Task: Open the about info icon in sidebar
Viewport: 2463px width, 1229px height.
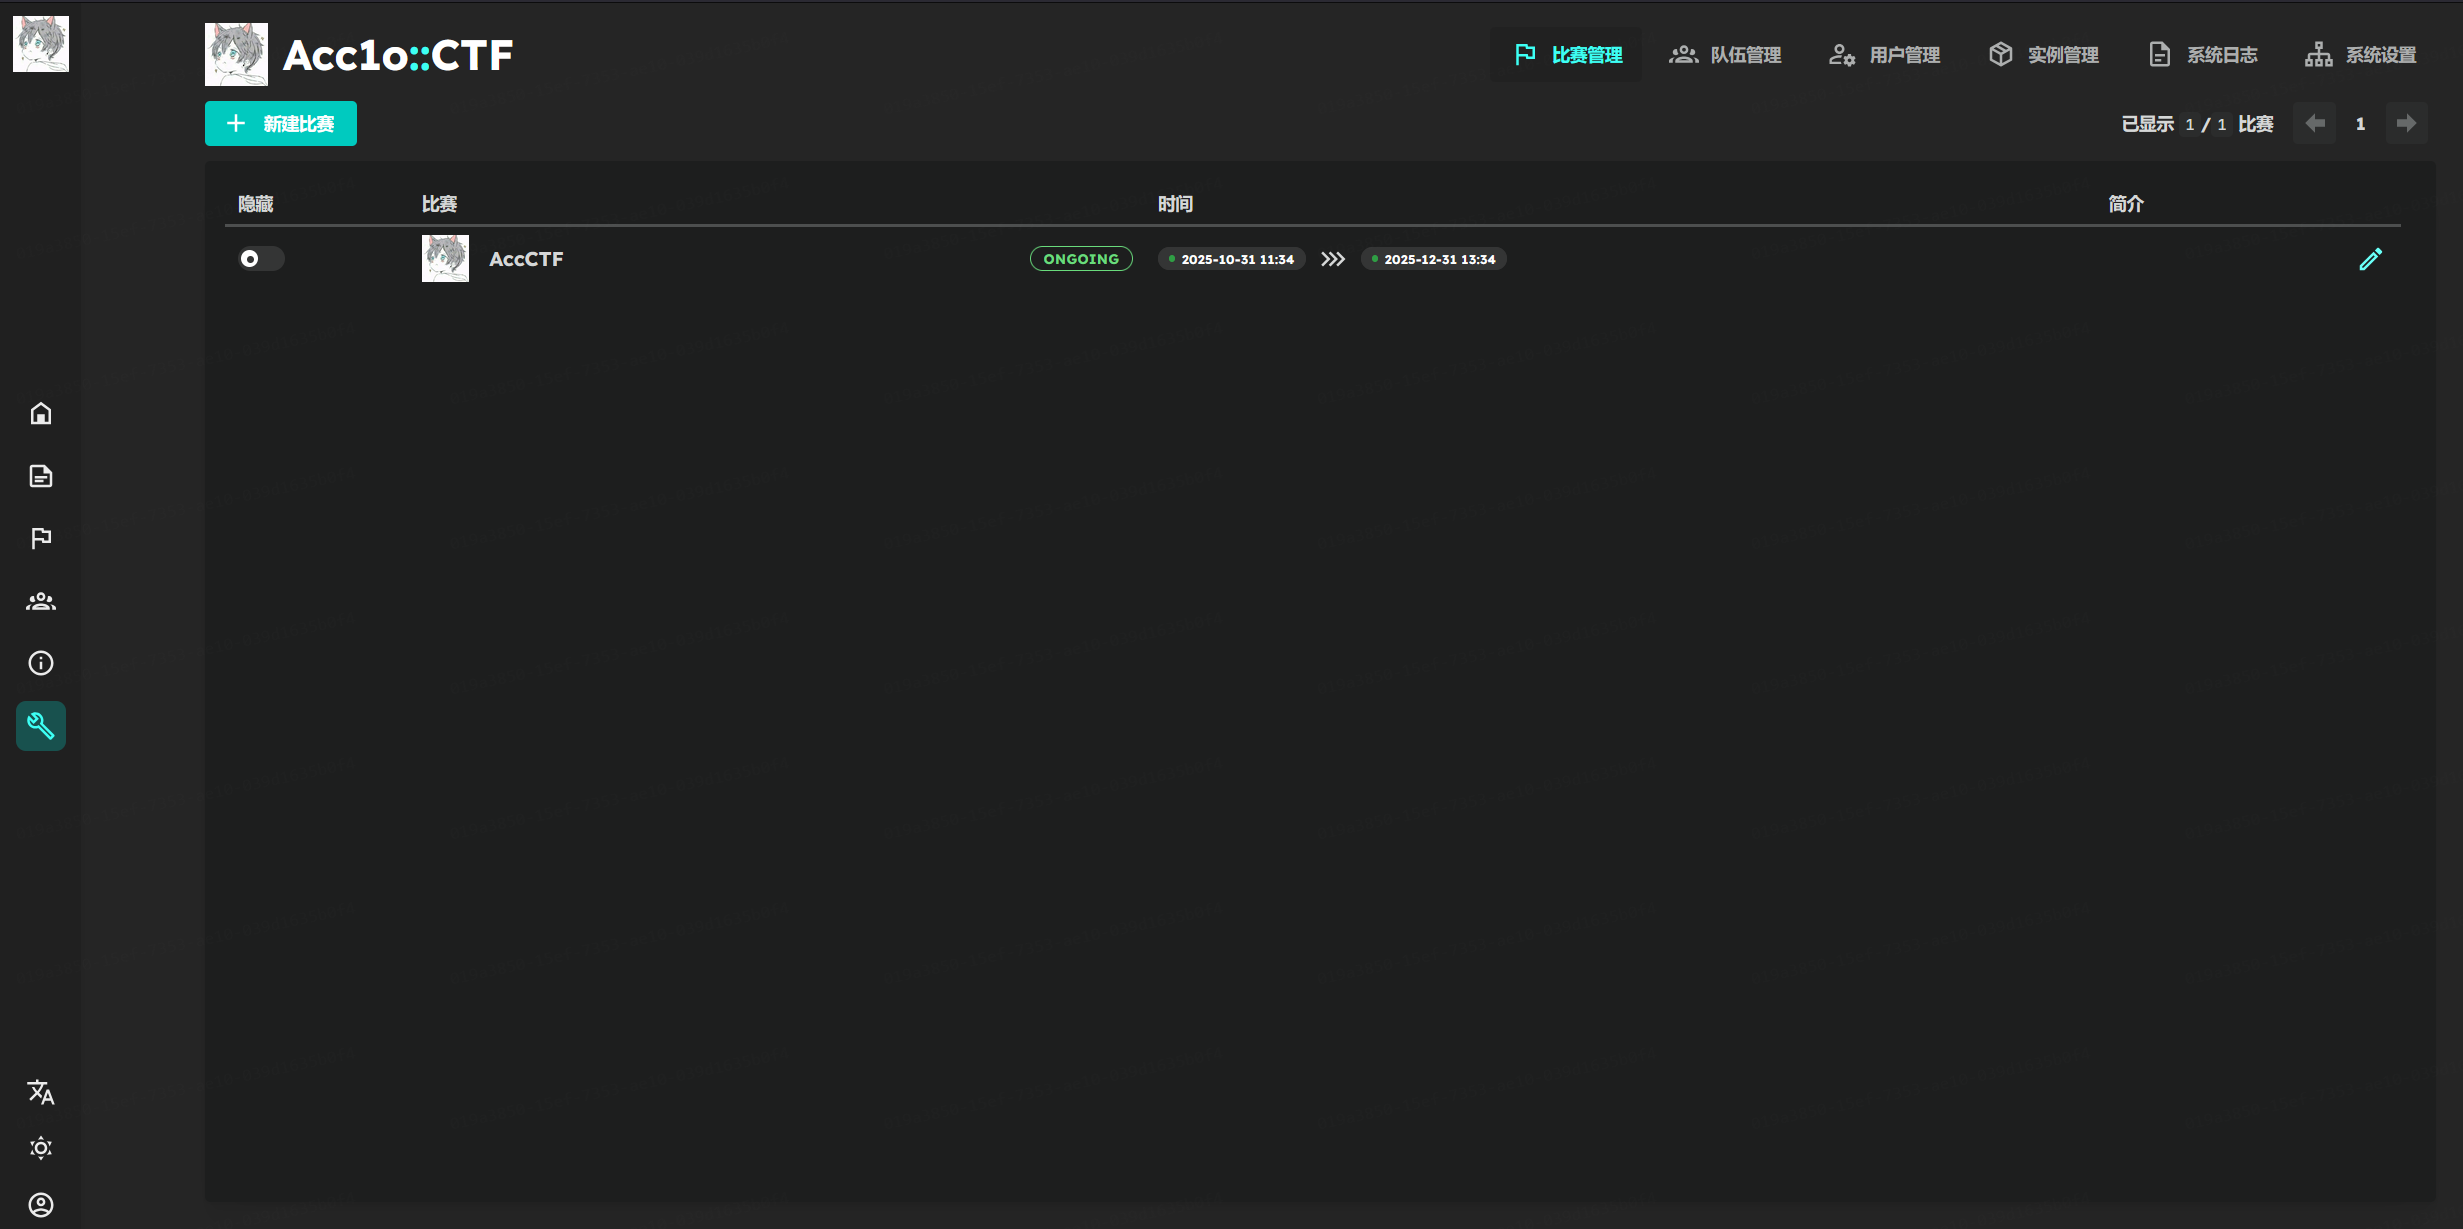Action: (41, 663)
